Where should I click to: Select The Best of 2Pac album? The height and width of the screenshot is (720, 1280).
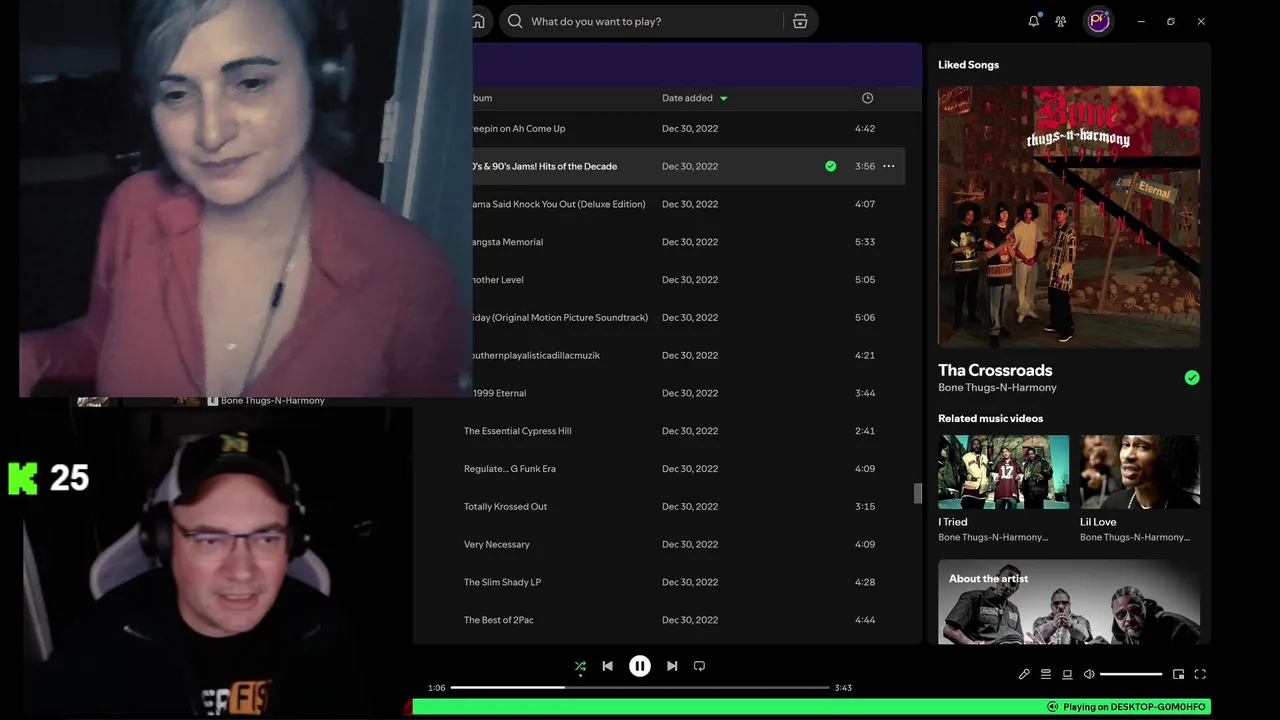[x=498, y=620]
